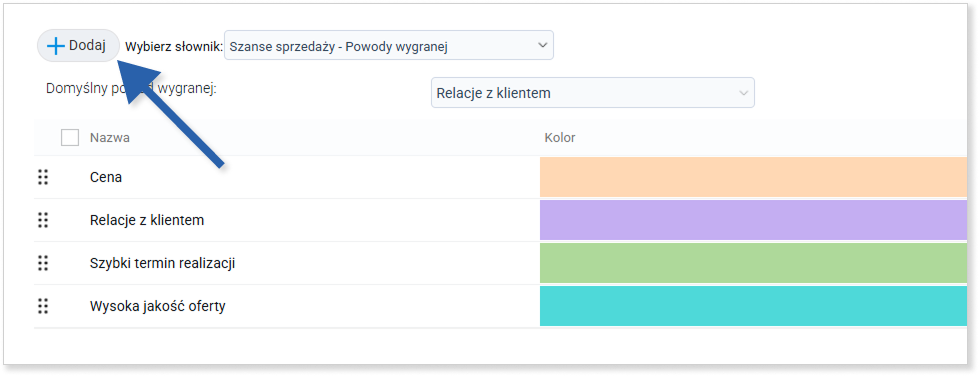Select the turquoise Wysoka jakość oferty swatch
The image size is (979, 376).
(x=753, y=306)
